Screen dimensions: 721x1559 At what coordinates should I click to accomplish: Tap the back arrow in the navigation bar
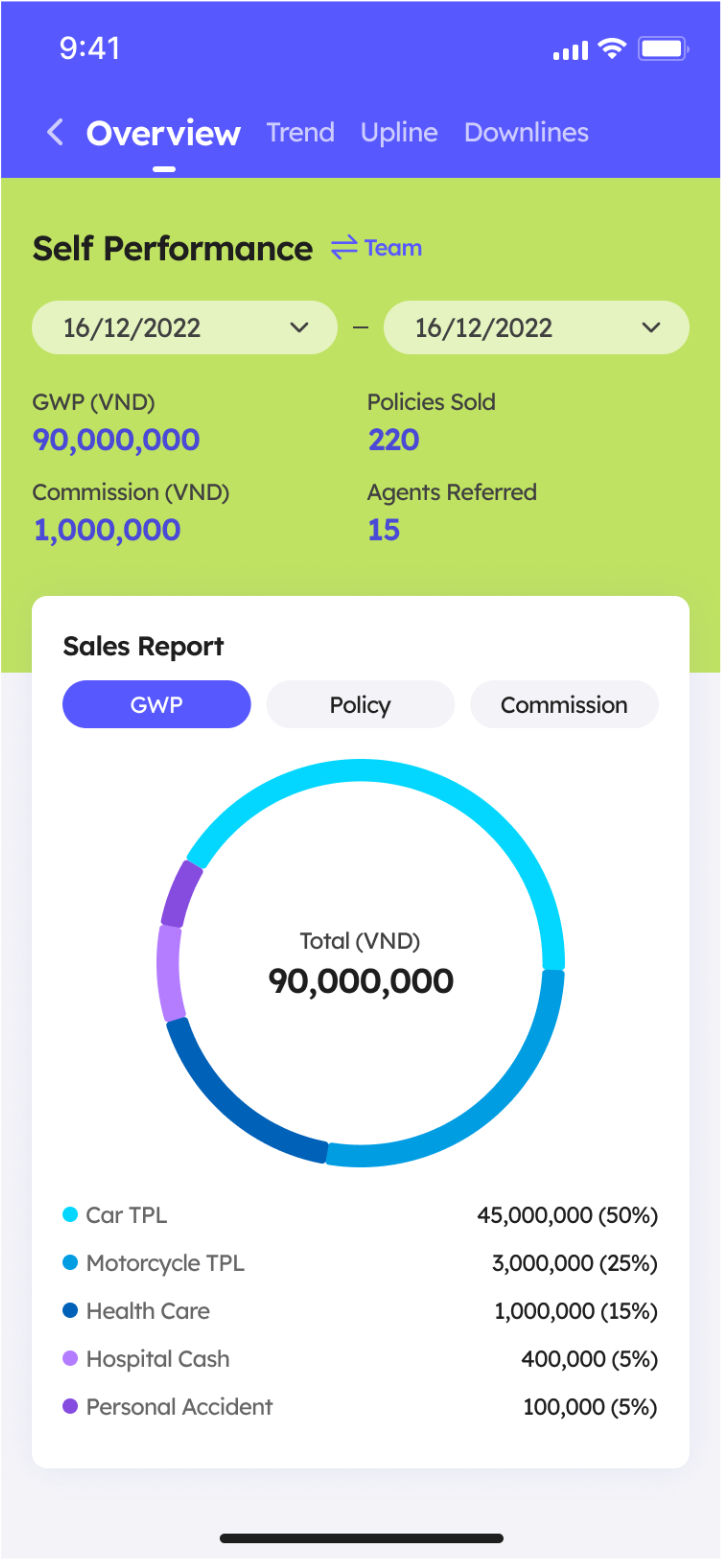pyautogui.click(x=55, y=131)
